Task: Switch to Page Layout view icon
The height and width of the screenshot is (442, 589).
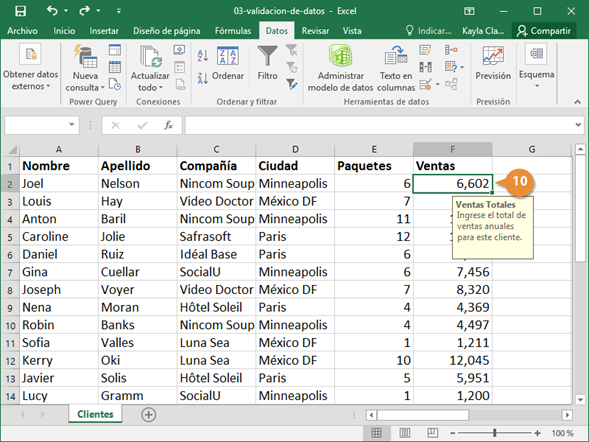Action: (x=405, y=433)
